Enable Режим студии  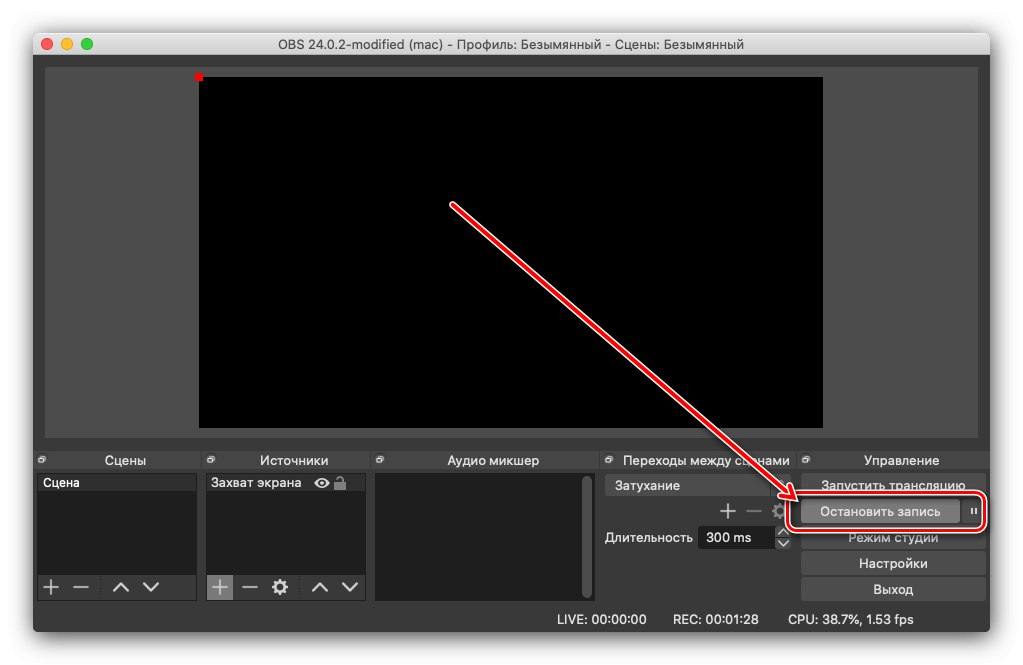(893, 538)
